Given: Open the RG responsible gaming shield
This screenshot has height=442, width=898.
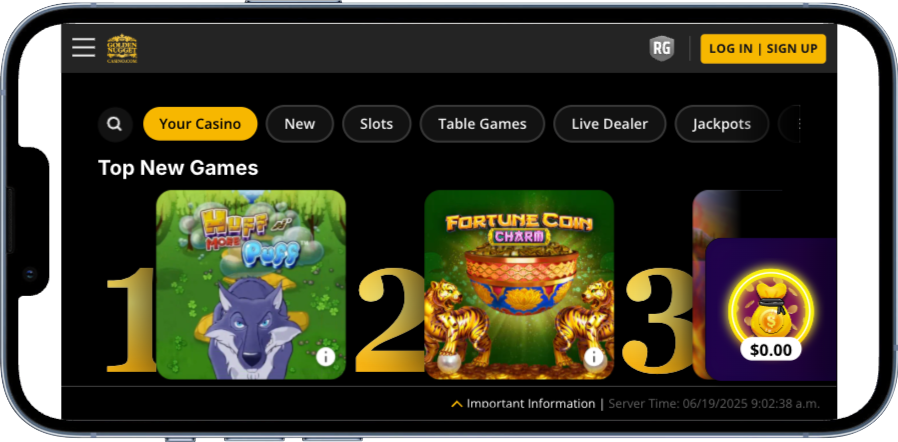Looking at the screenshot, I should click(661, 48).
